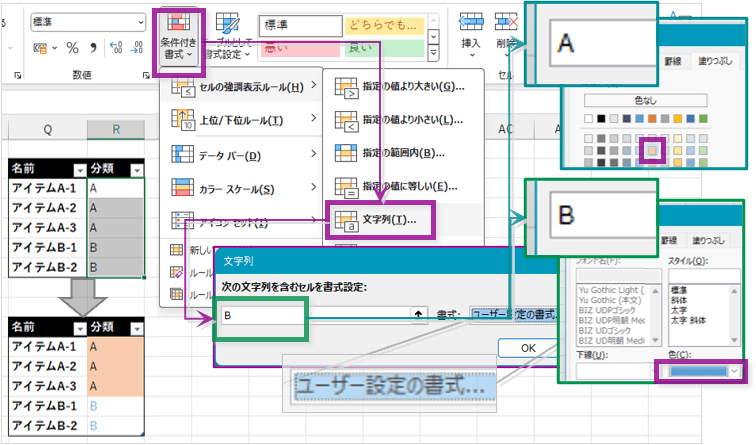Click the text field containing B
756x445 pixels.
pyautogui.click(x=258, y=315)
